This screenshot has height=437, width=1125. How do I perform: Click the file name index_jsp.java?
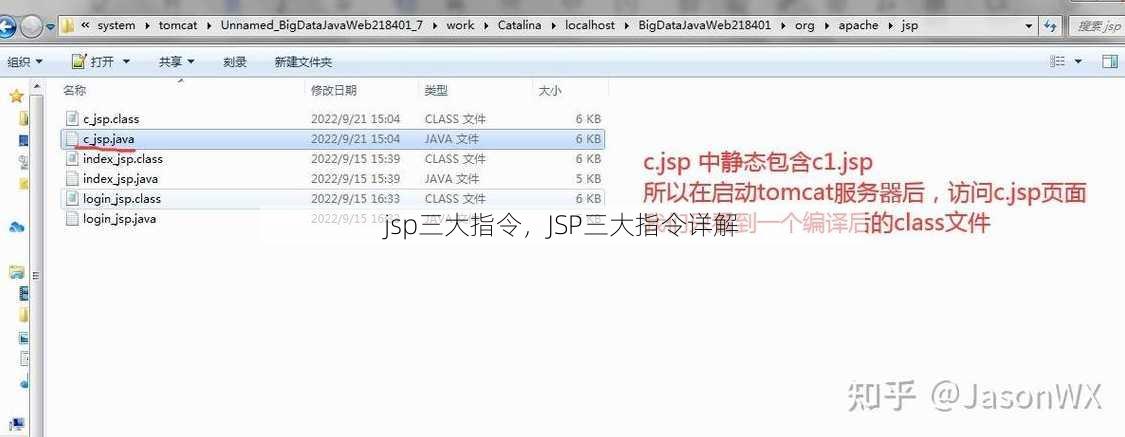[x=121, y=179]
